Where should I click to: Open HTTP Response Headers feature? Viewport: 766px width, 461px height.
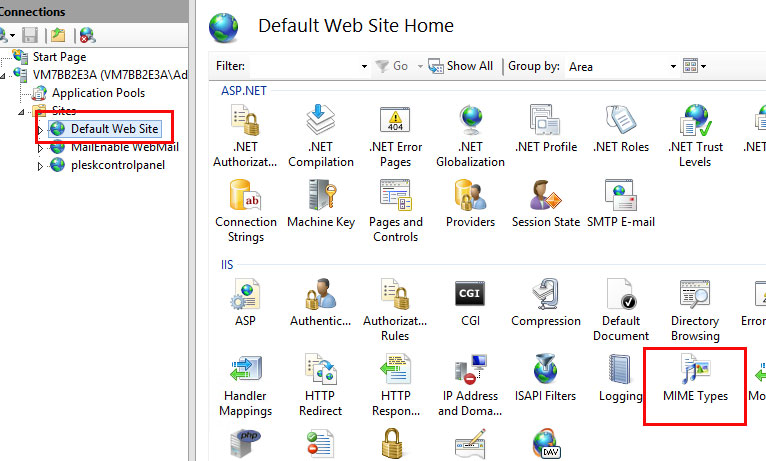pyautogui.click(x=396, y=386)
